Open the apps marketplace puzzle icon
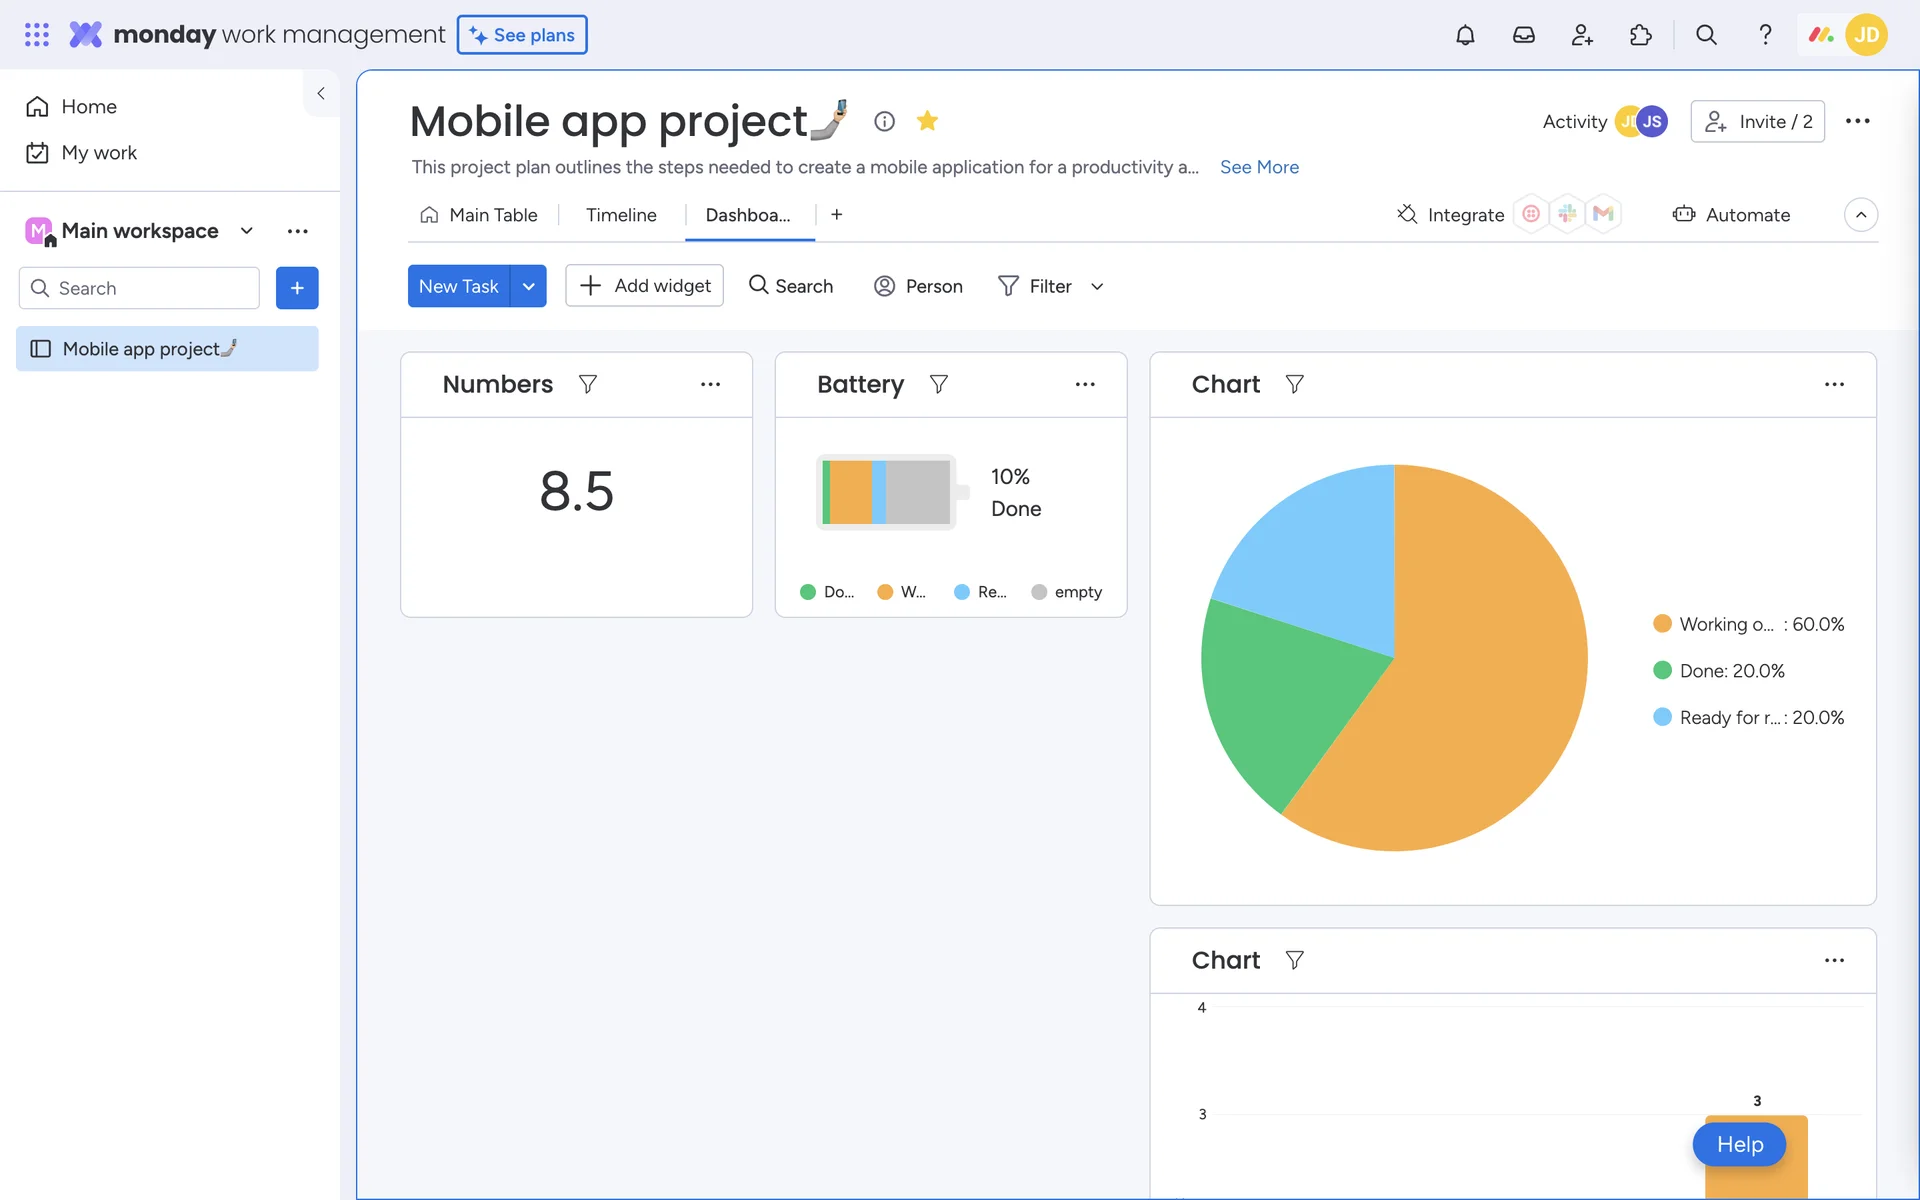The width and height of the screenshot is (1920, 1200). tap(1640, 35)
